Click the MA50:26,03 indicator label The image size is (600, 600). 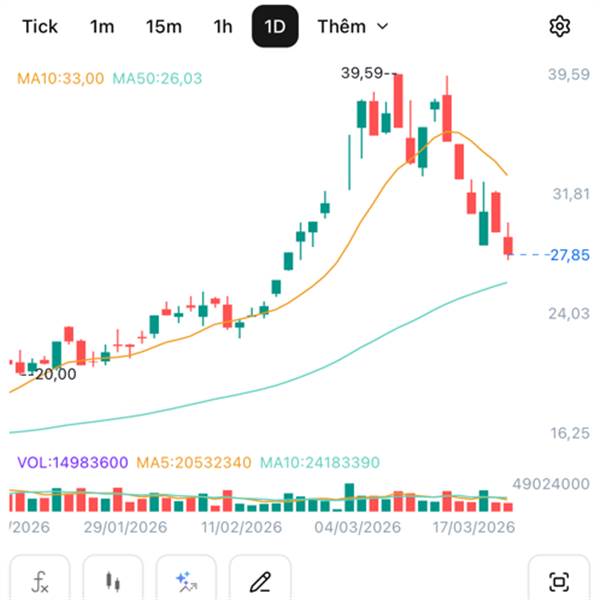pos(158,78)
